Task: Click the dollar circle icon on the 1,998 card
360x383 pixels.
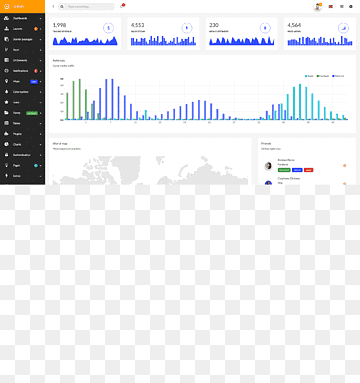Action: (108, 28)
